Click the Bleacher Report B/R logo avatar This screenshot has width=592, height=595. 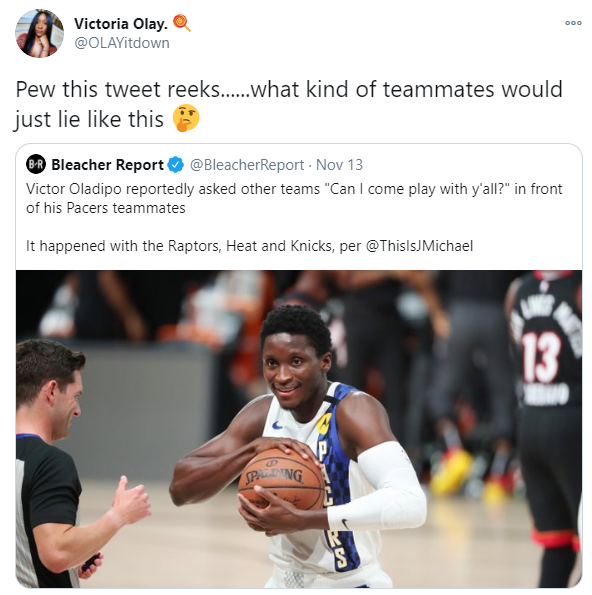36,165
